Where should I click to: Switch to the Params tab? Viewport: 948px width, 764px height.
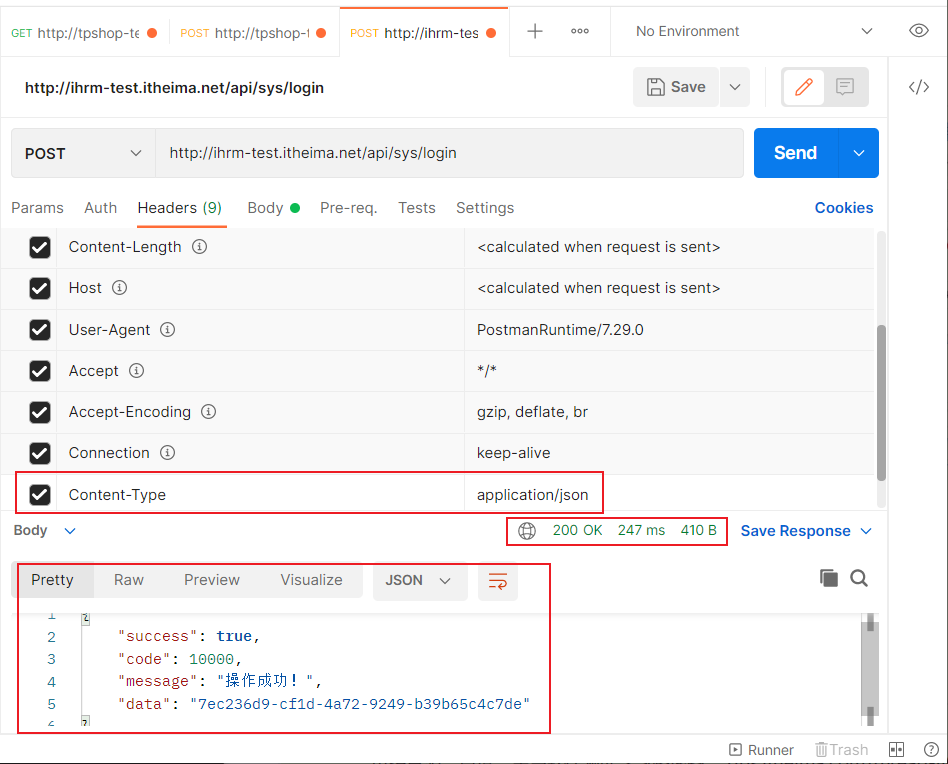click(x=37, y=208)
